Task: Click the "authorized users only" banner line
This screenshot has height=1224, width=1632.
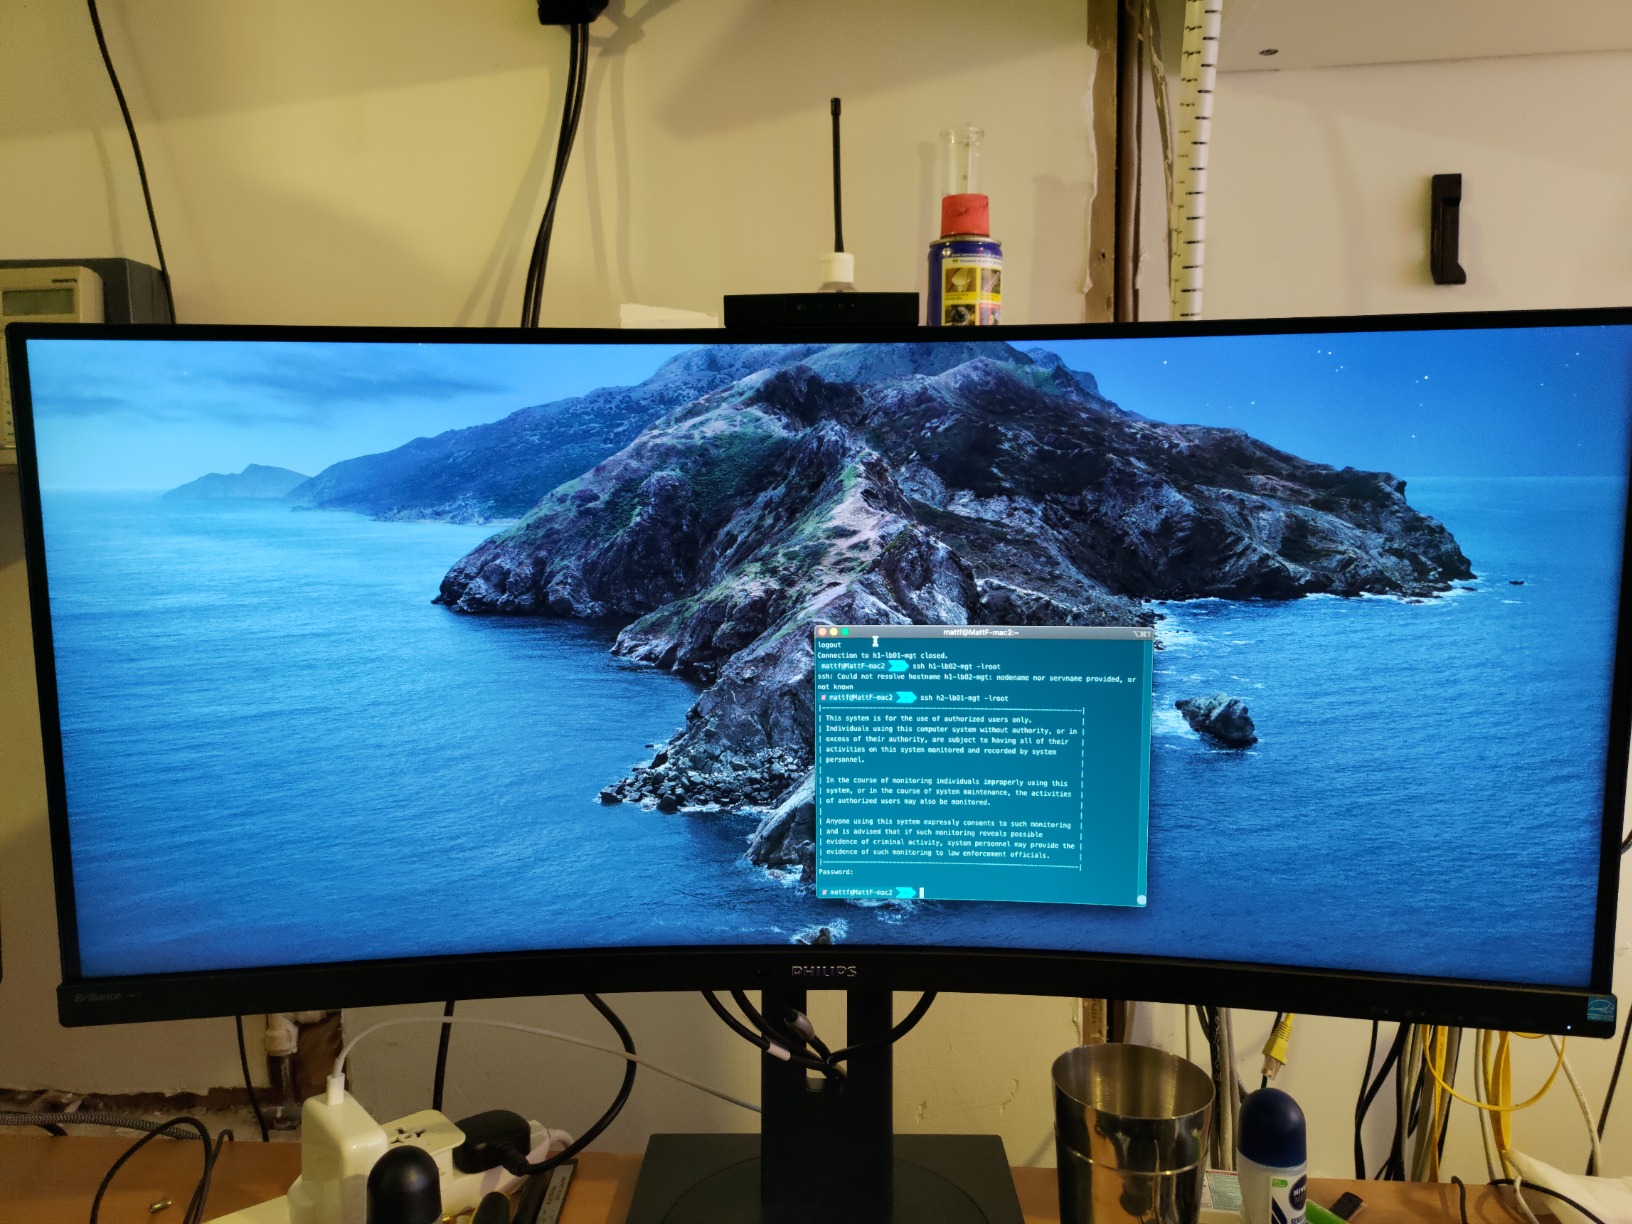Action: pyautogui.click(x=928, y=719)
